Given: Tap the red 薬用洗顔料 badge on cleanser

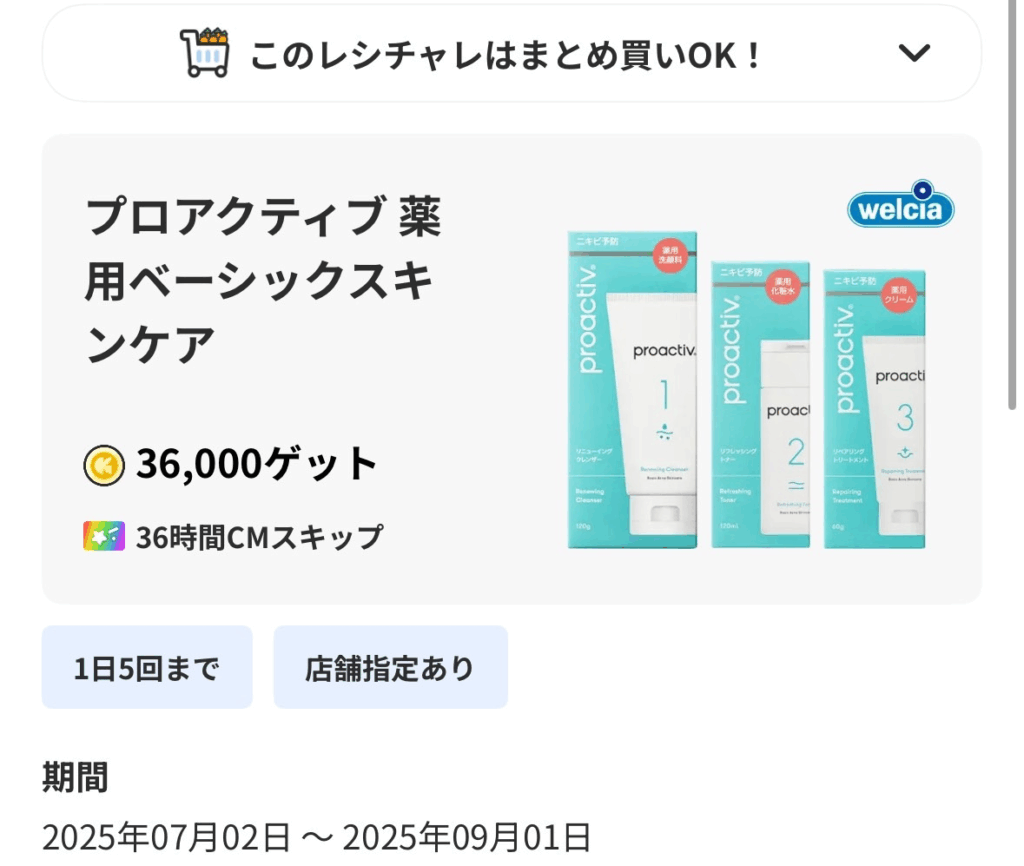Looking at the screenshot, I should 670,255.
